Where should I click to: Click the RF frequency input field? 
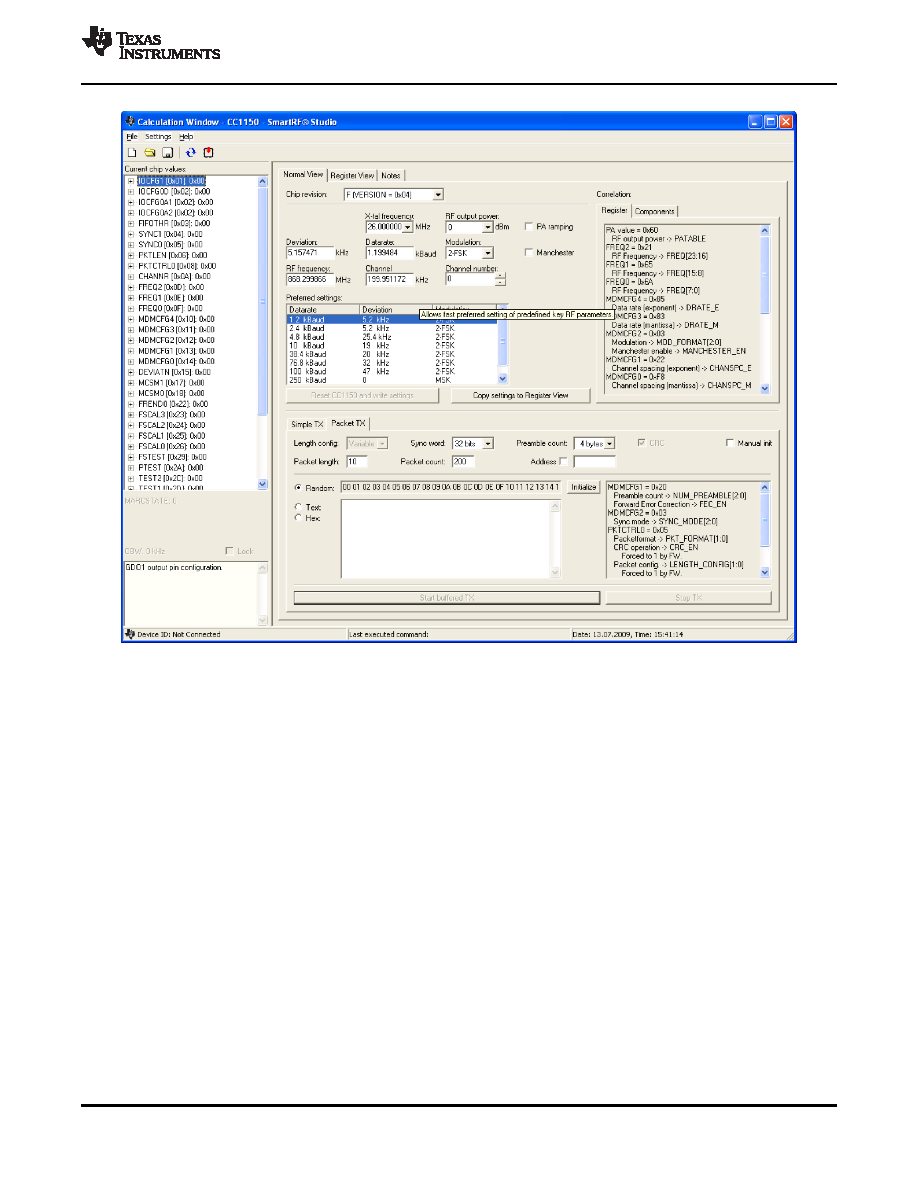tap(309, 280)
